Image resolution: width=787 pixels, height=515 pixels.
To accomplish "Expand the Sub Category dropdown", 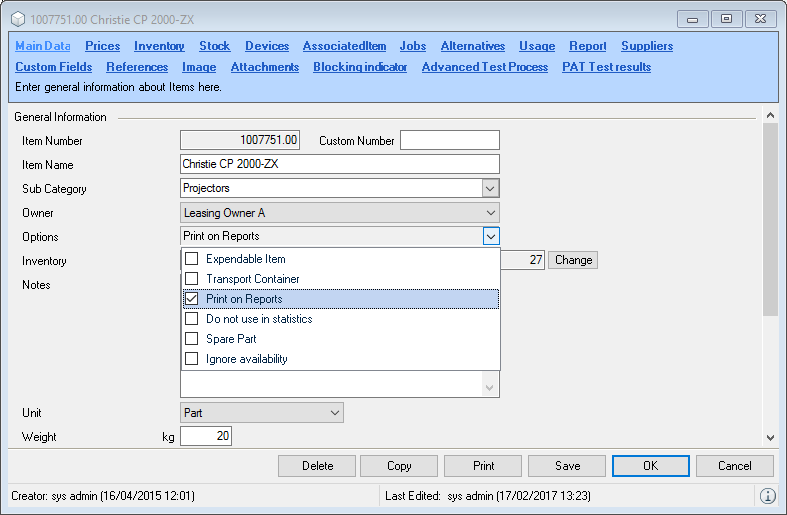I will point(490,188).
